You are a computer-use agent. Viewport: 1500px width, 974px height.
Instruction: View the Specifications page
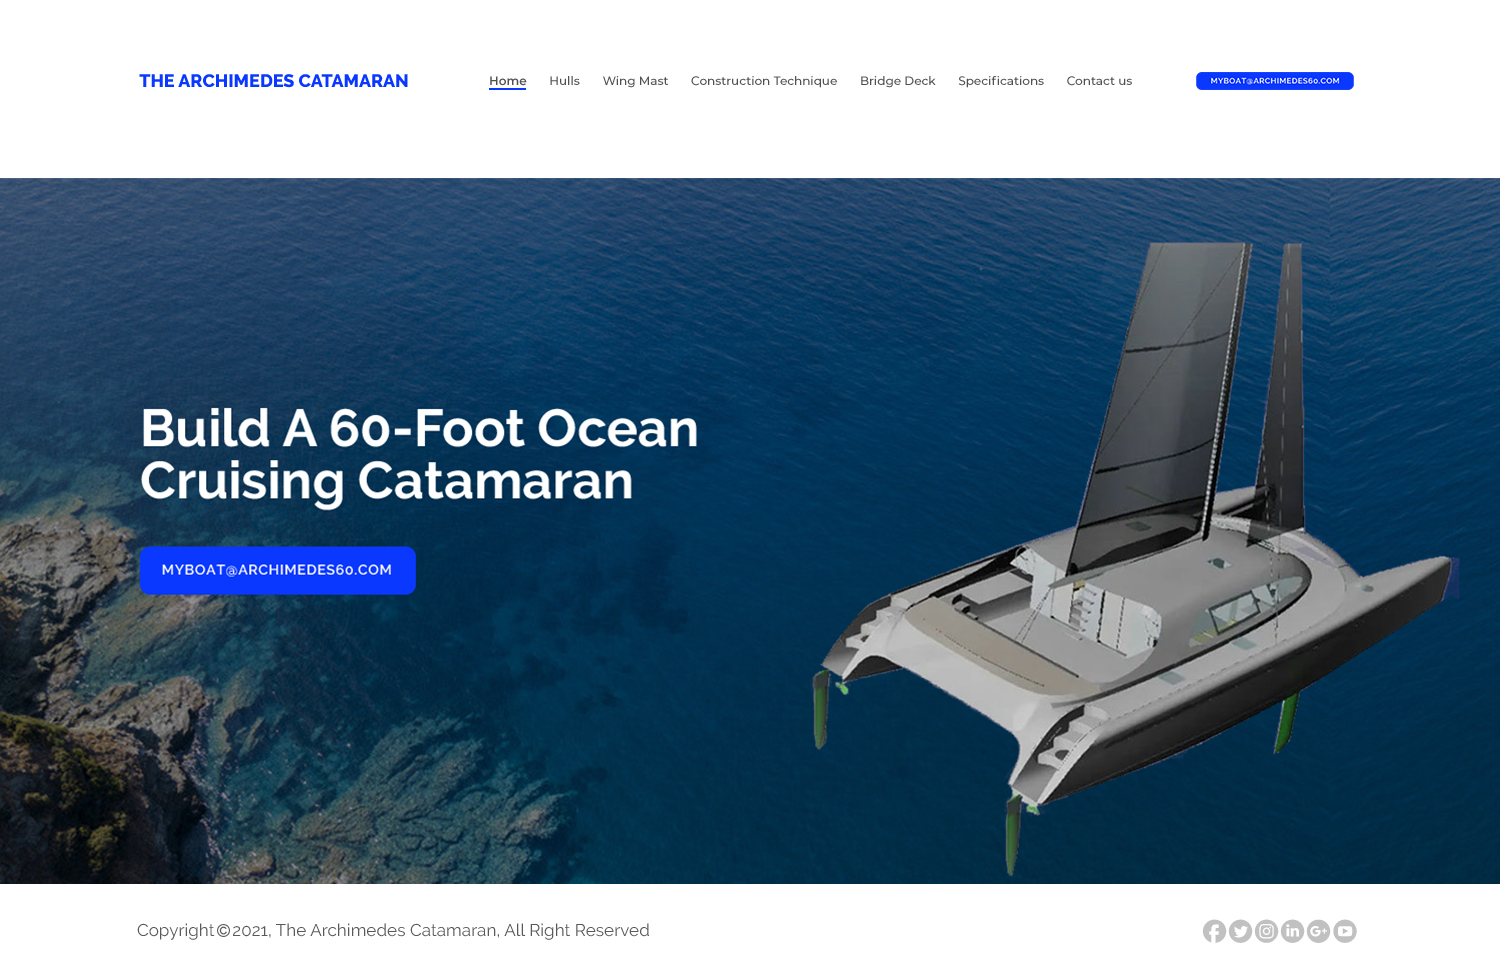[1001, 81]
